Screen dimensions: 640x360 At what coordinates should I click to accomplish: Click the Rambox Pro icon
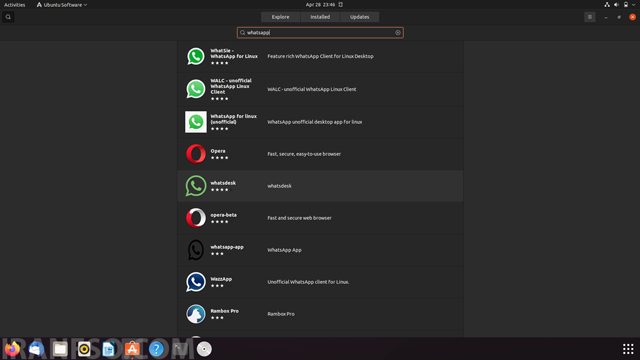point(196,314)
